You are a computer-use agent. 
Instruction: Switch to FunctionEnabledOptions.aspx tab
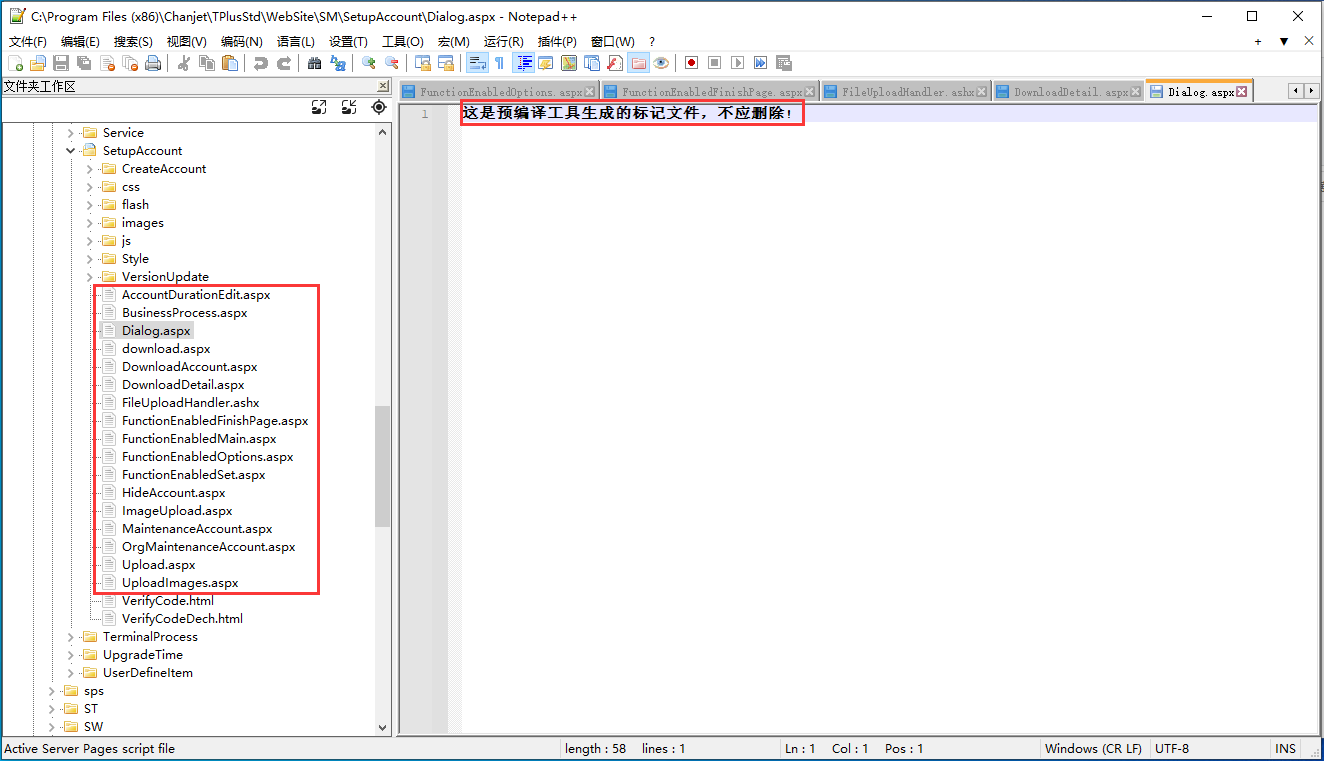coord(498,91)
